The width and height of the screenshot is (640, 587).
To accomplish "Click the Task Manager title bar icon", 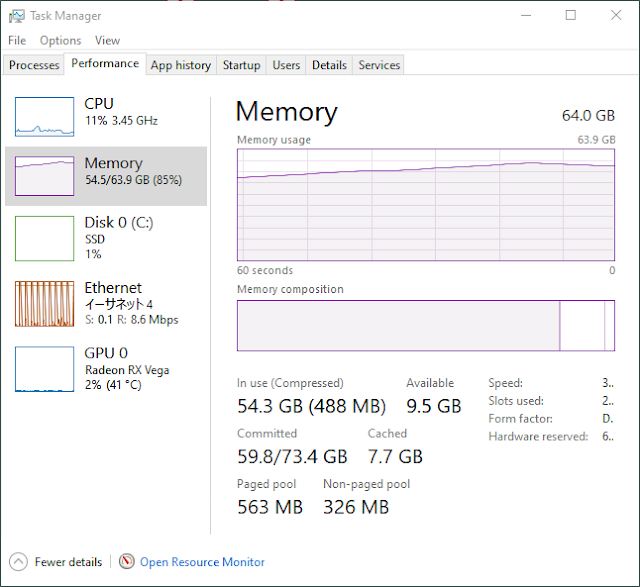I will click(17, 16).
